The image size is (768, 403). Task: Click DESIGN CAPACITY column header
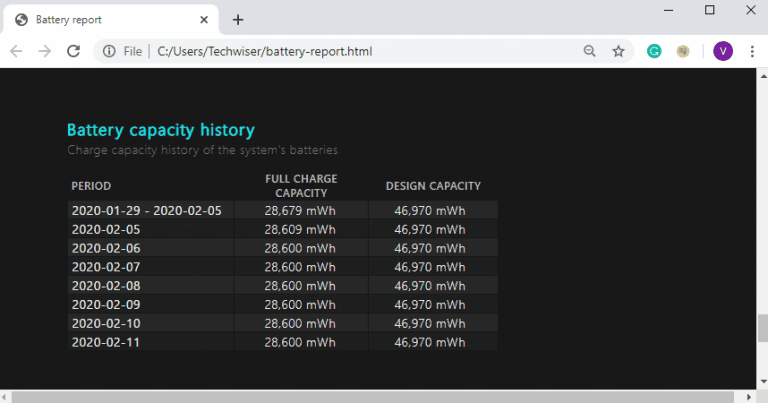pyautogui.click(x=433, y=186)
